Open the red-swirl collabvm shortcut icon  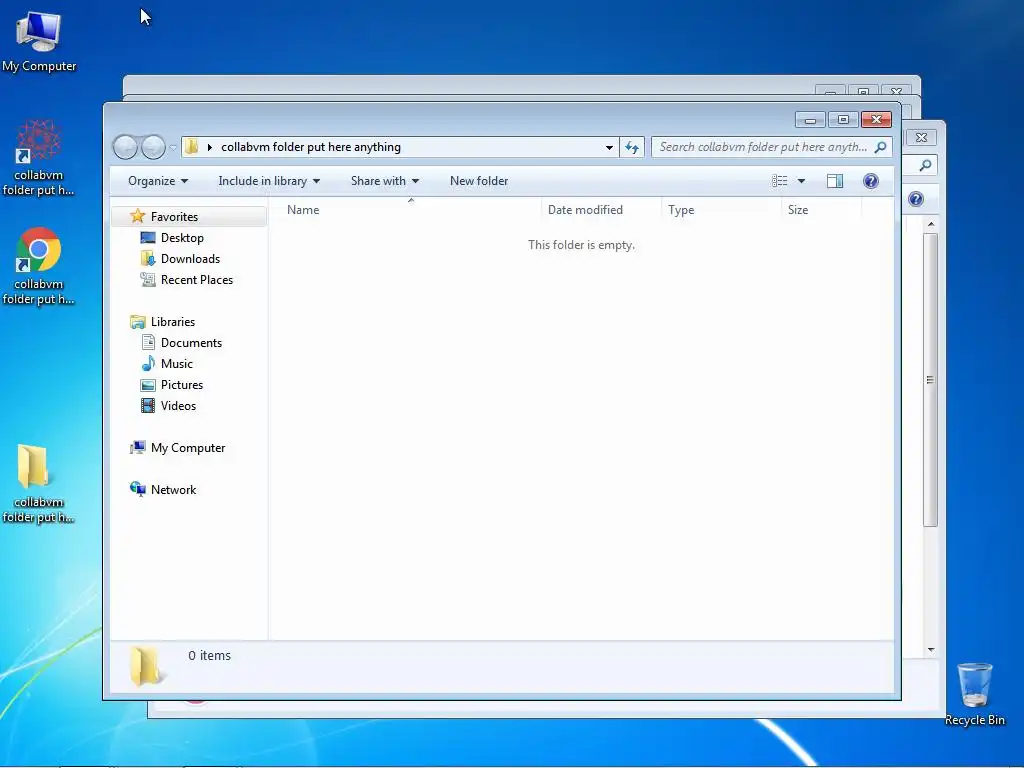coord(39,157)
